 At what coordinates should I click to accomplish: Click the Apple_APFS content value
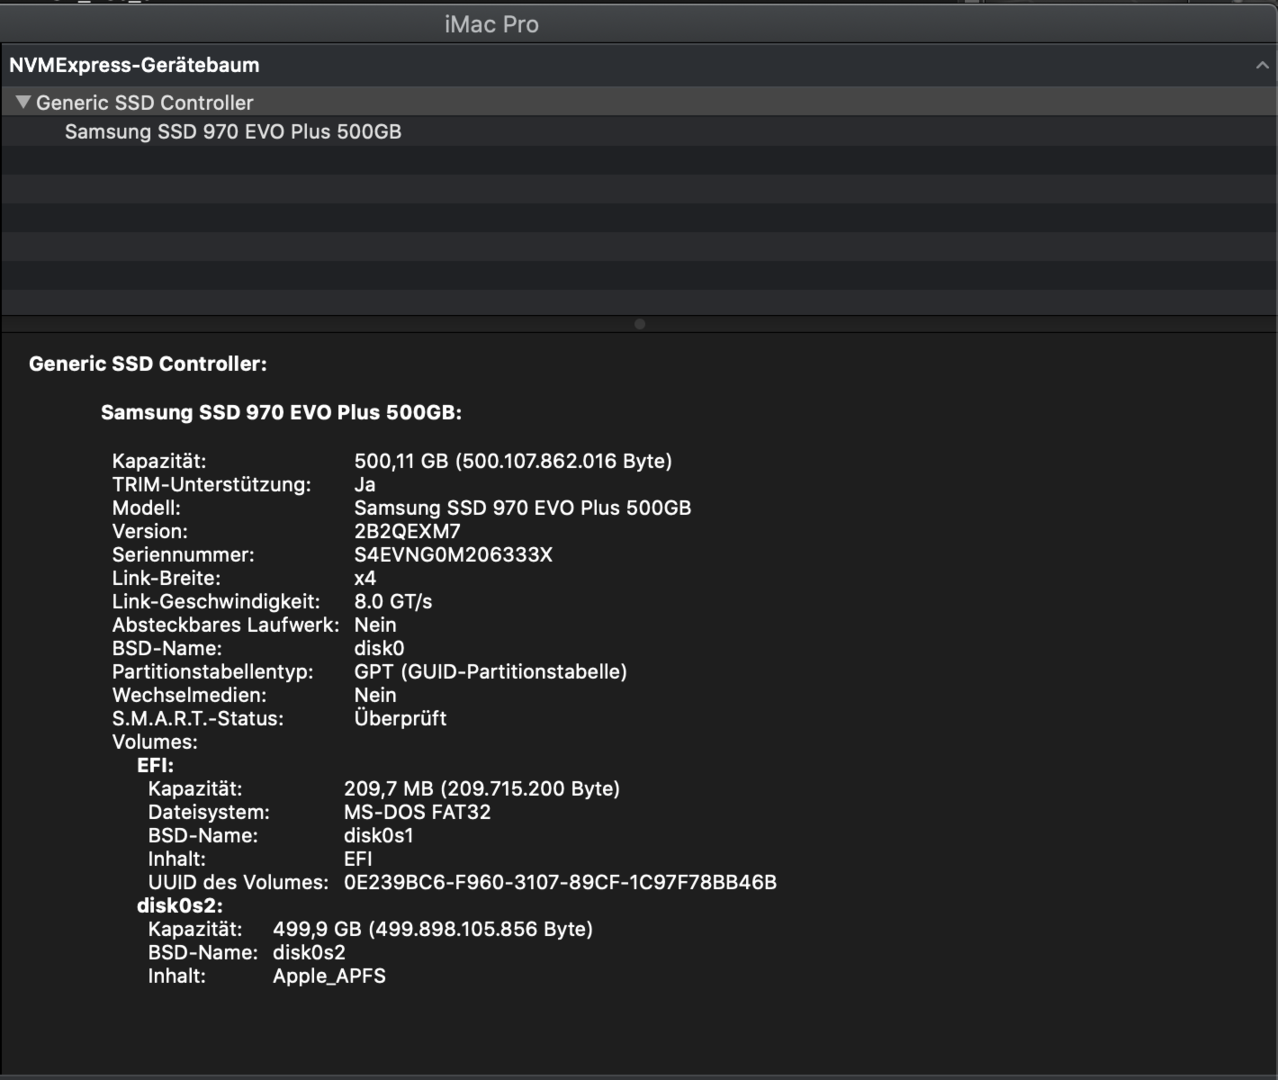(329, 977)
